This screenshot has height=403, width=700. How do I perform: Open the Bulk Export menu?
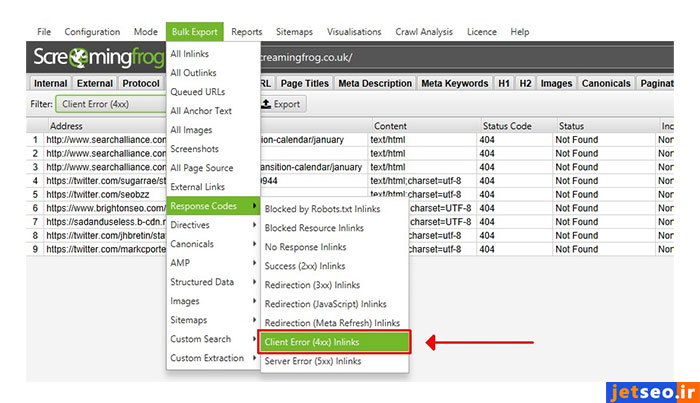pyautogui.click(x=195, y=32)
